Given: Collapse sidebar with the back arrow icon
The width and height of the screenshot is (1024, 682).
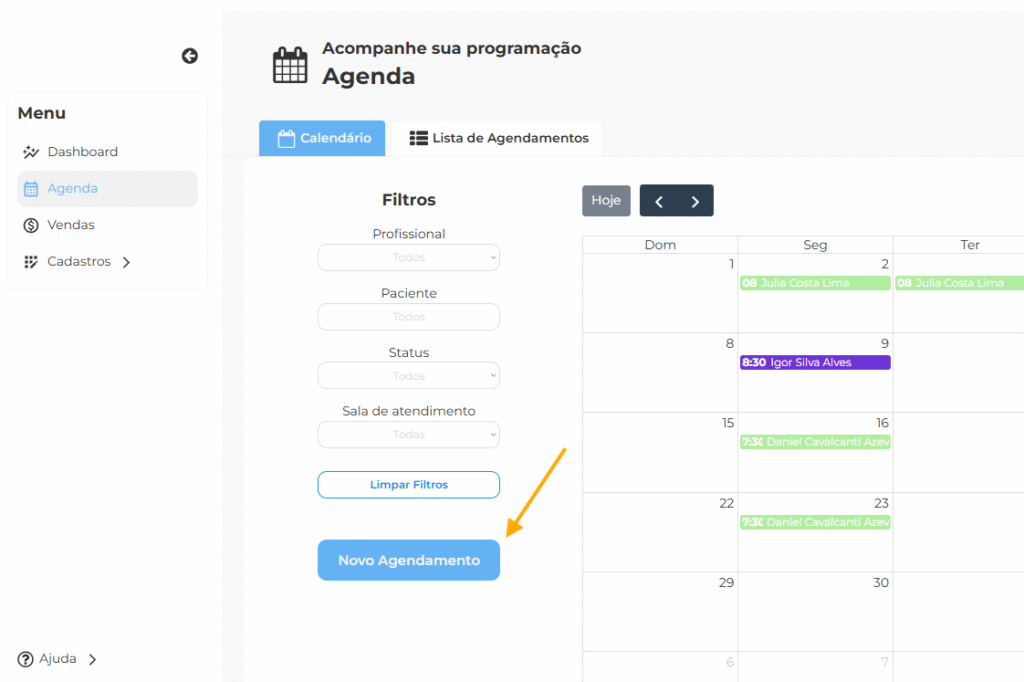Looking at the screenshot, I should (189, 56).
